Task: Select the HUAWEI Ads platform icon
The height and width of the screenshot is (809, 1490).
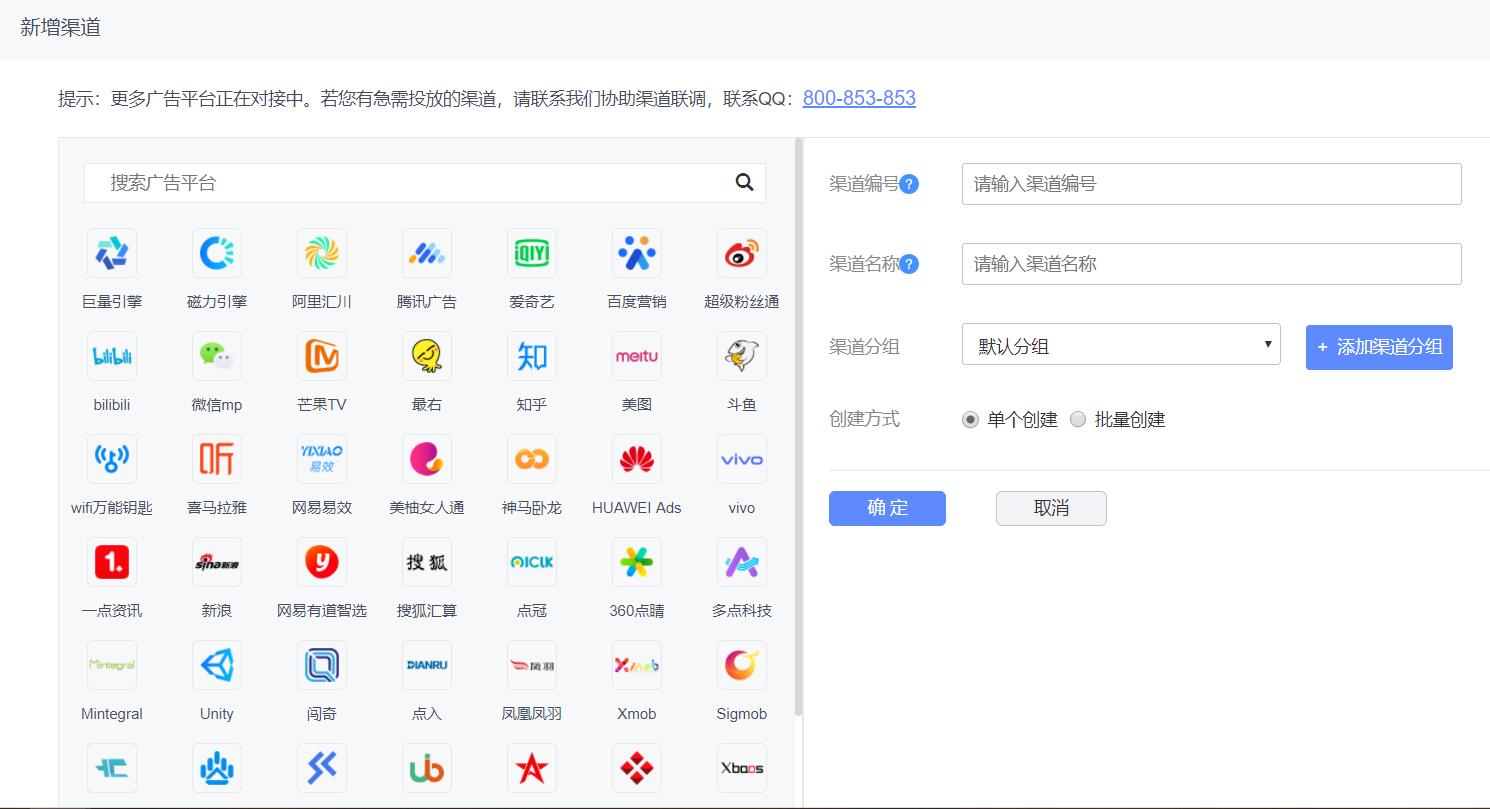Action: (637, 459)
